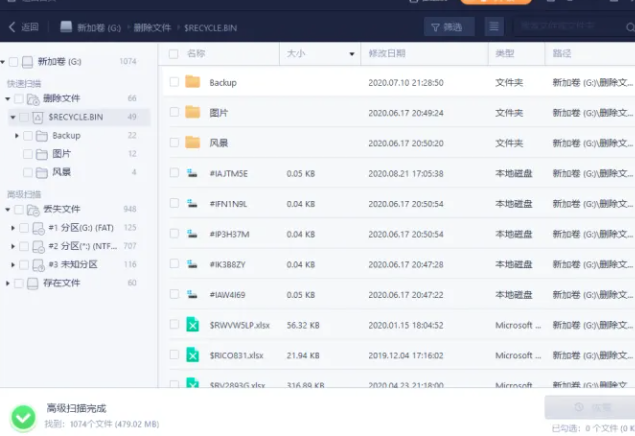Viewport: 635px width, 436px height.
Task: Expand the 存在文件 tree node
Action: pyautogui.click(x=7, y=283)
